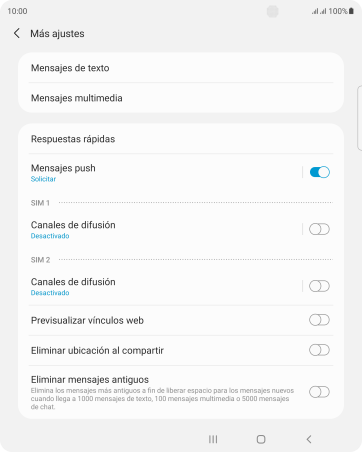
Task: Open Respuestas rápidas option
Action: click(x=181, y=139)
